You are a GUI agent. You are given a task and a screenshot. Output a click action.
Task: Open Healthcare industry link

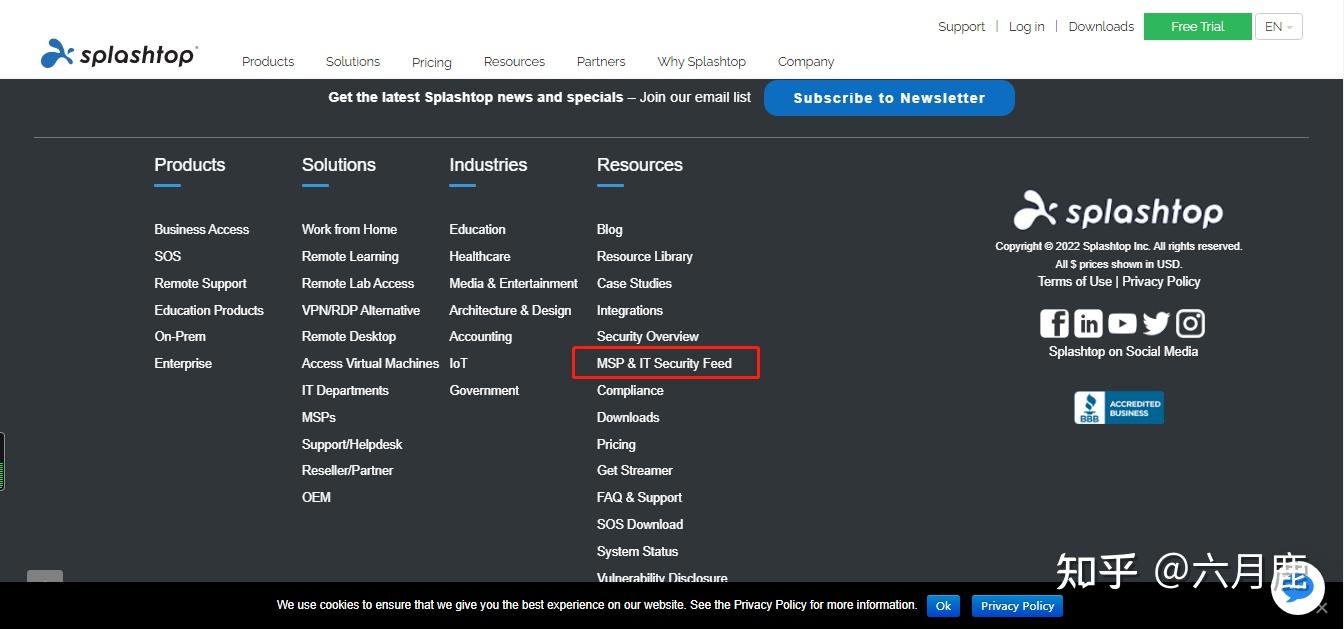coord(480,256)
